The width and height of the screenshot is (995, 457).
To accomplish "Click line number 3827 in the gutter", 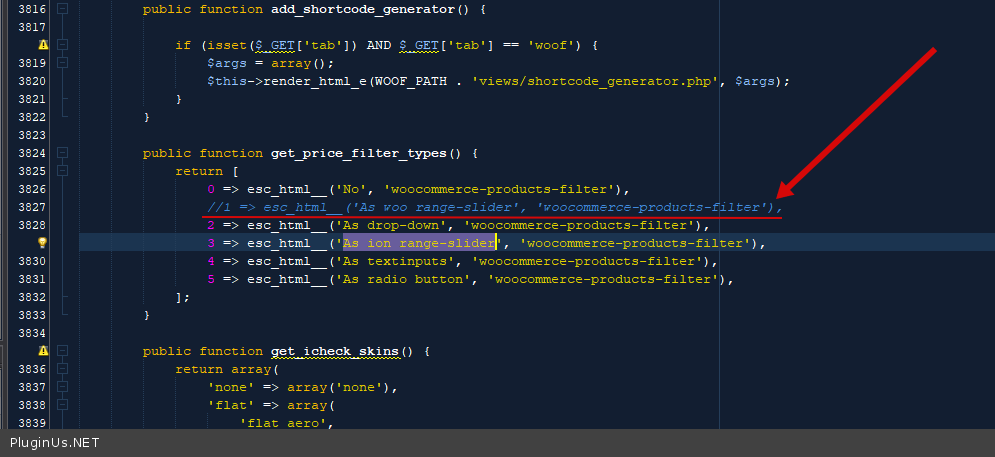I will click(x=32, y=207).
